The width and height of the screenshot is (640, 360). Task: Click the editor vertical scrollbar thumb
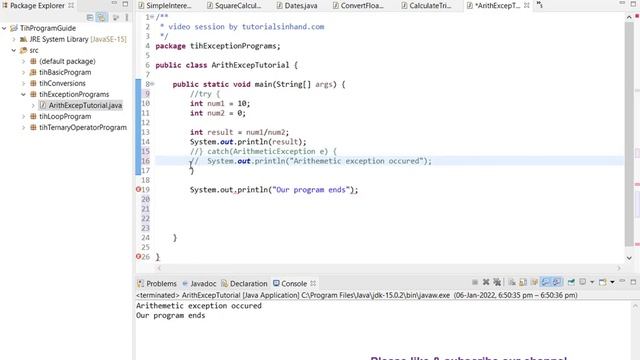[629, 134]
